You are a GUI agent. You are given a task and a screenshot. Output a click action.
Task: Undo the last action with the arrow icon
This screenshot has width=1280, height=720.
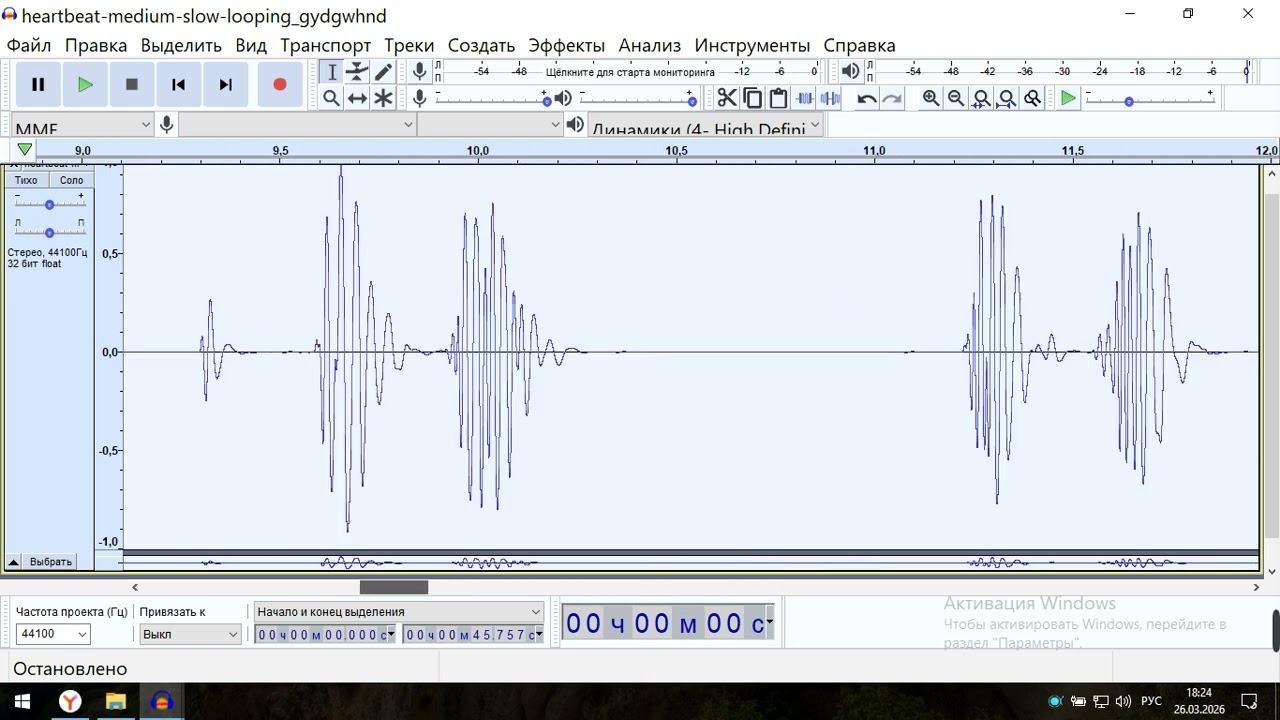[867, 98]
